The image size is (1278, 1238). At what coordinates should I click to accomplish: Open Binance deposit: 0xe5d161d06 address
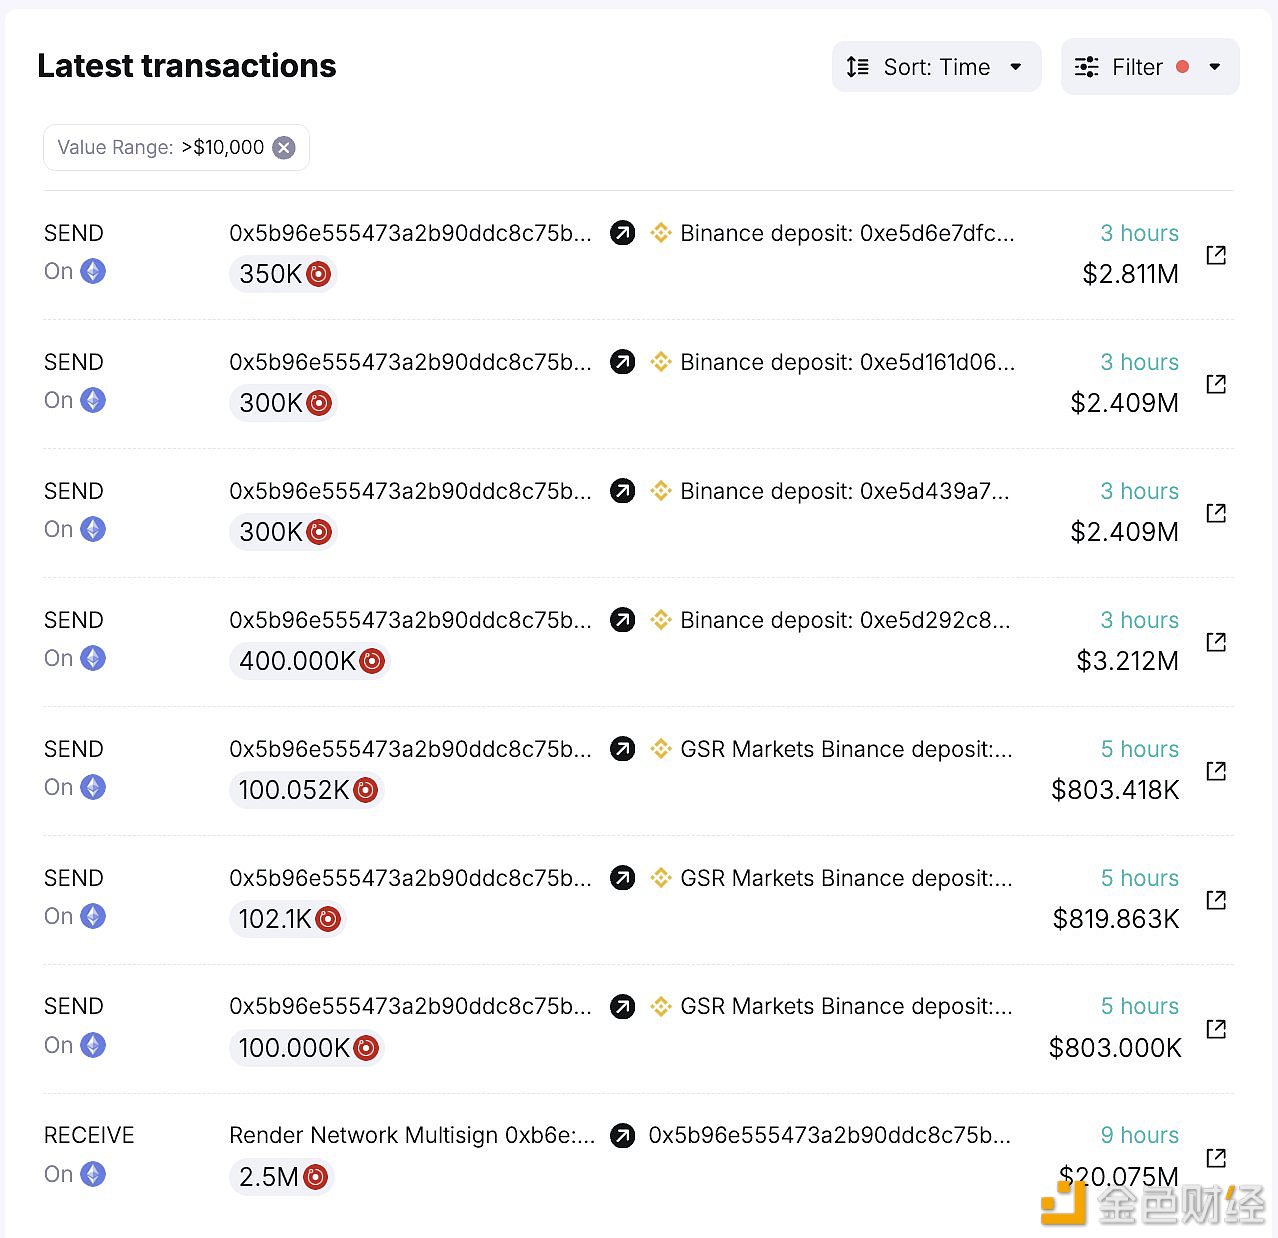[x=847, y=362]
